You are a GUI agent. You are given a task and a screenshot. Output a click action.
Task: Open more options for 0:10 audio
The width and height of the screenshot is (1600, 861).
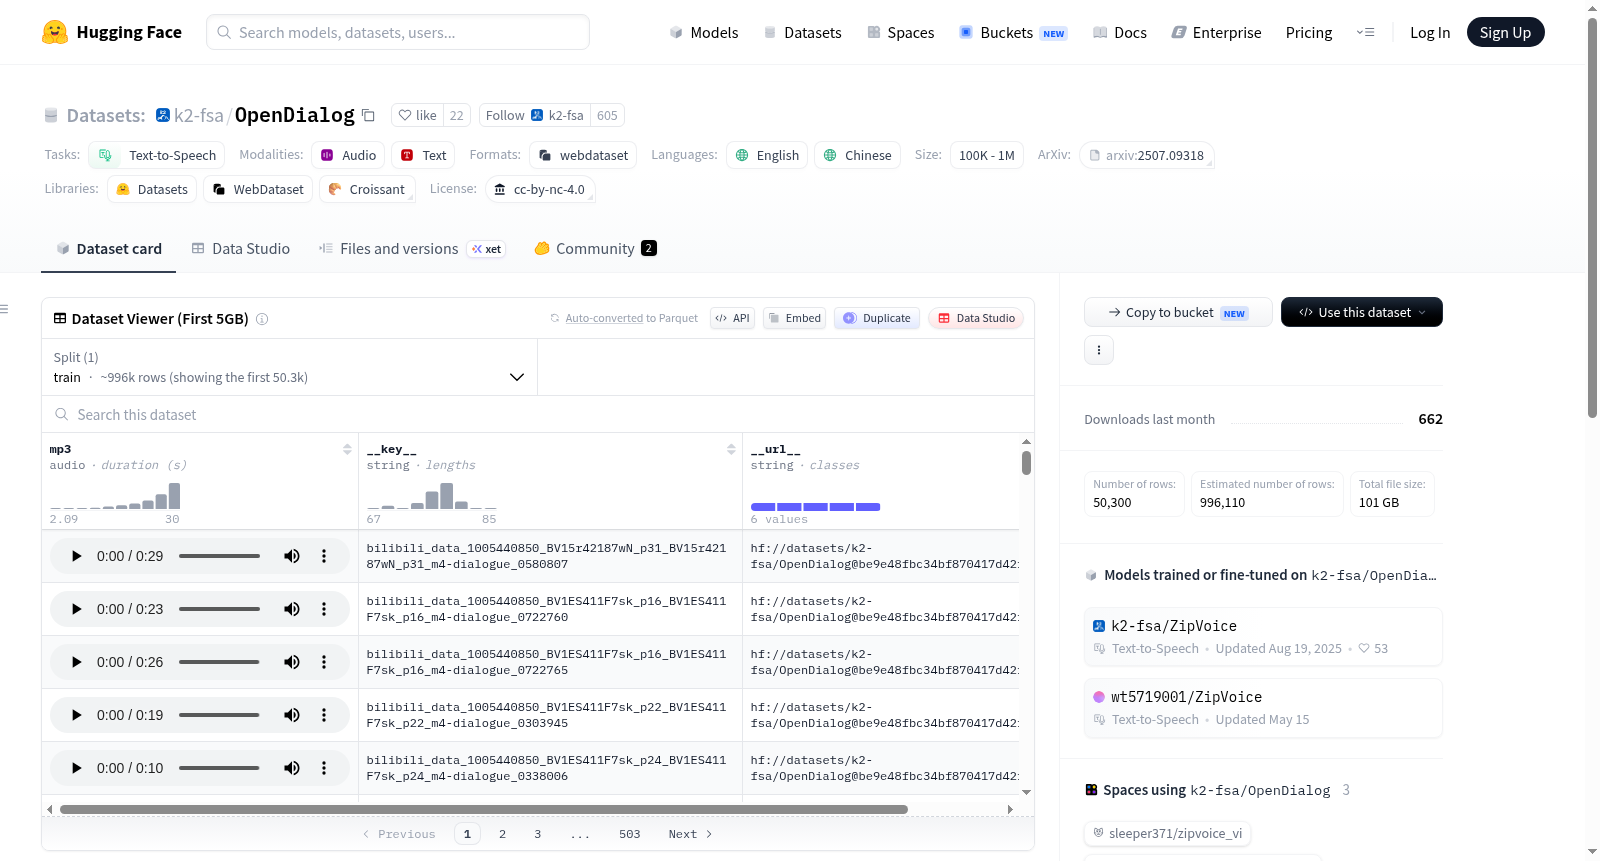(324, 768)
